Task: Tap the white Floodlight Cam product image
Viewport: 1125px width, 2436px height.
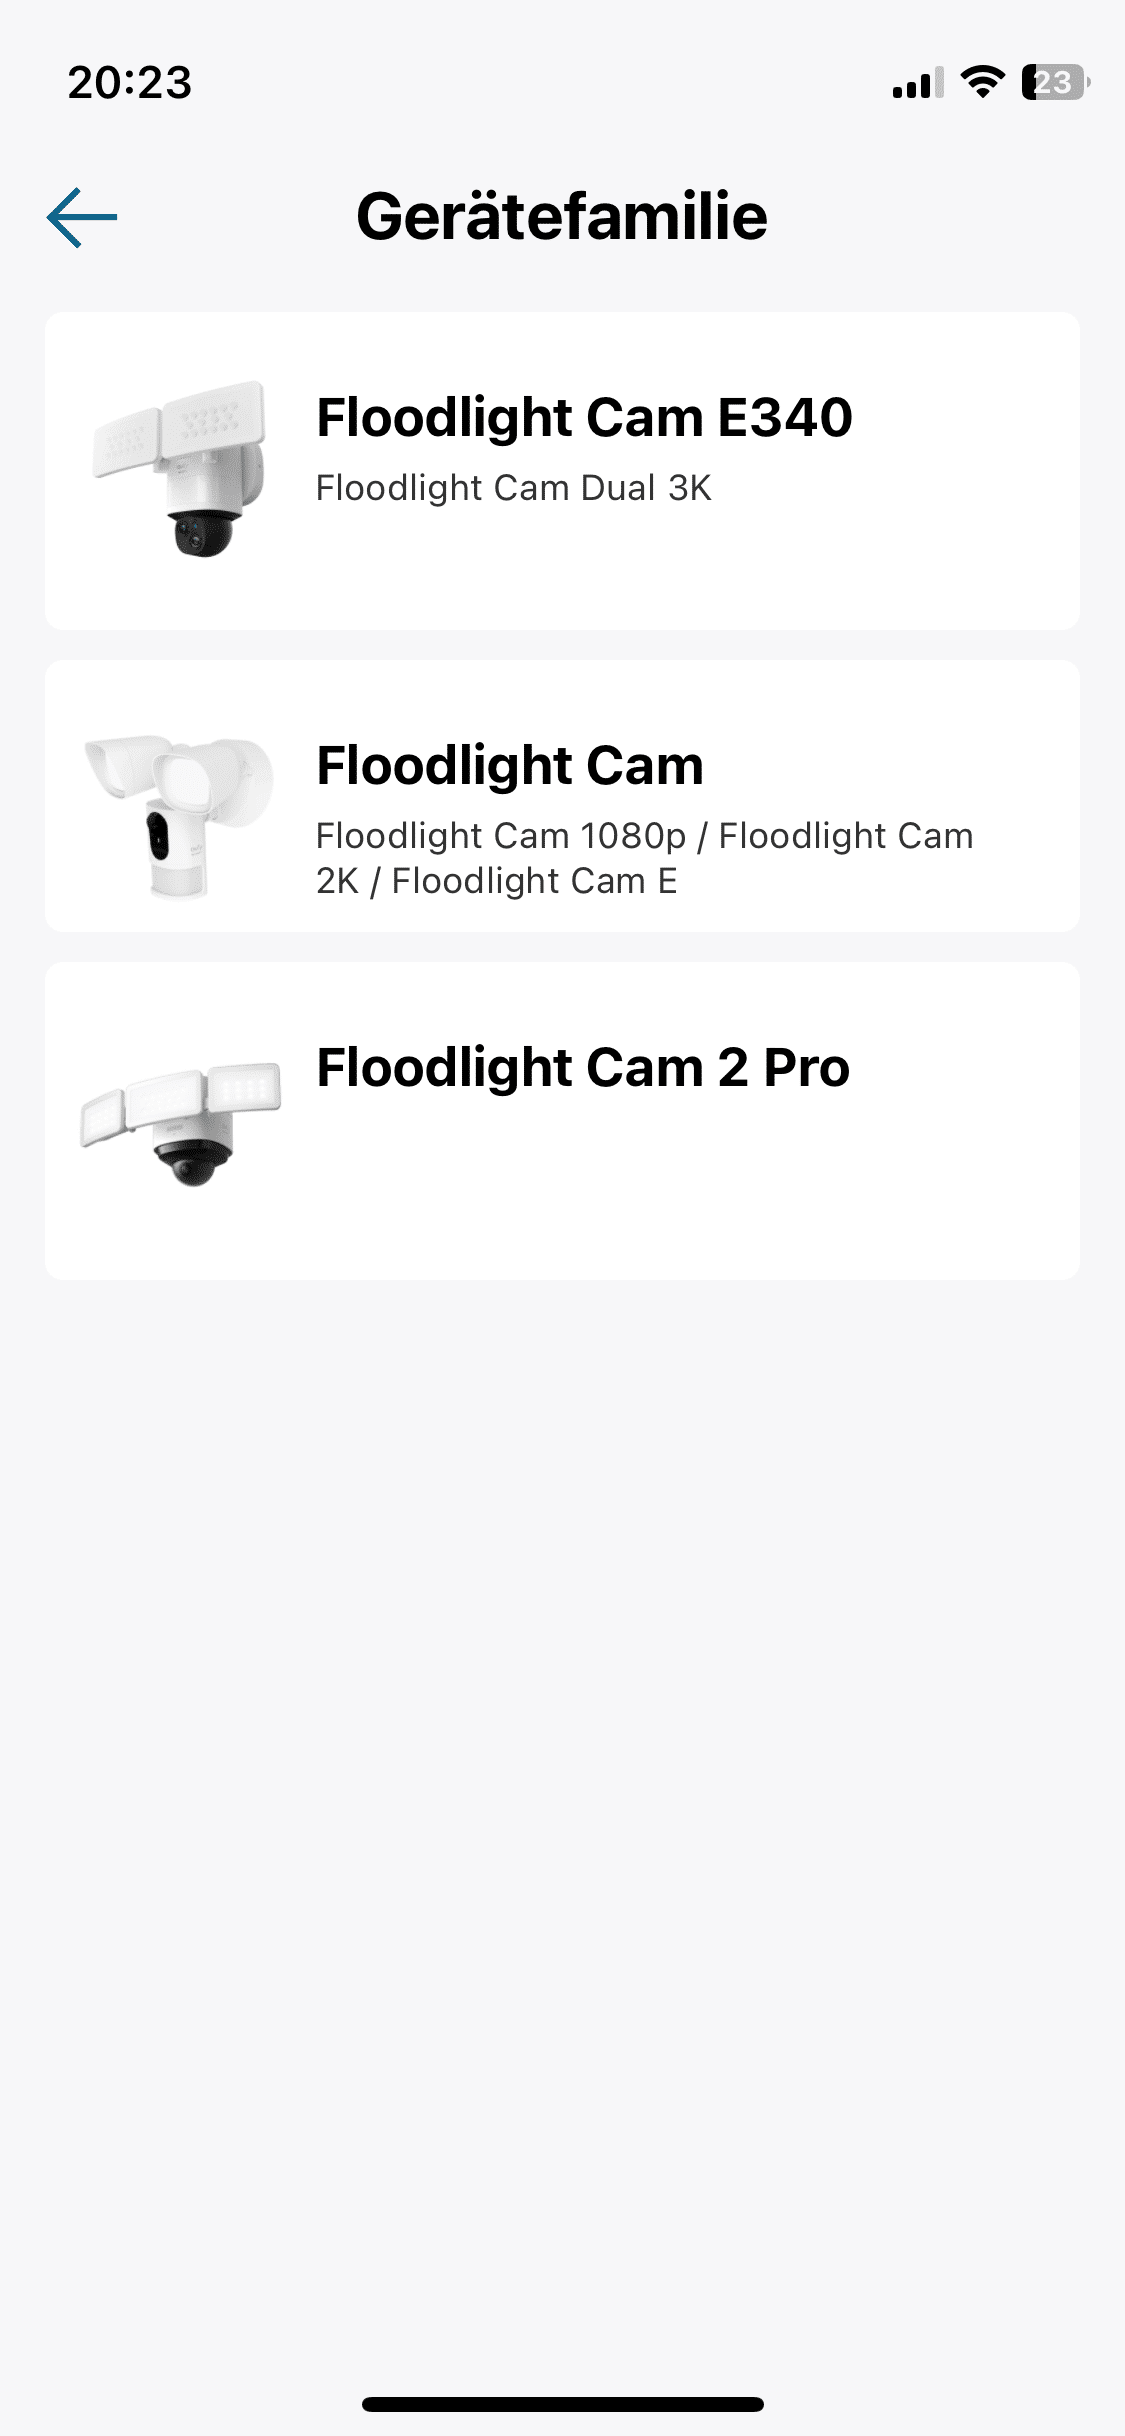Action: point(180,815)
